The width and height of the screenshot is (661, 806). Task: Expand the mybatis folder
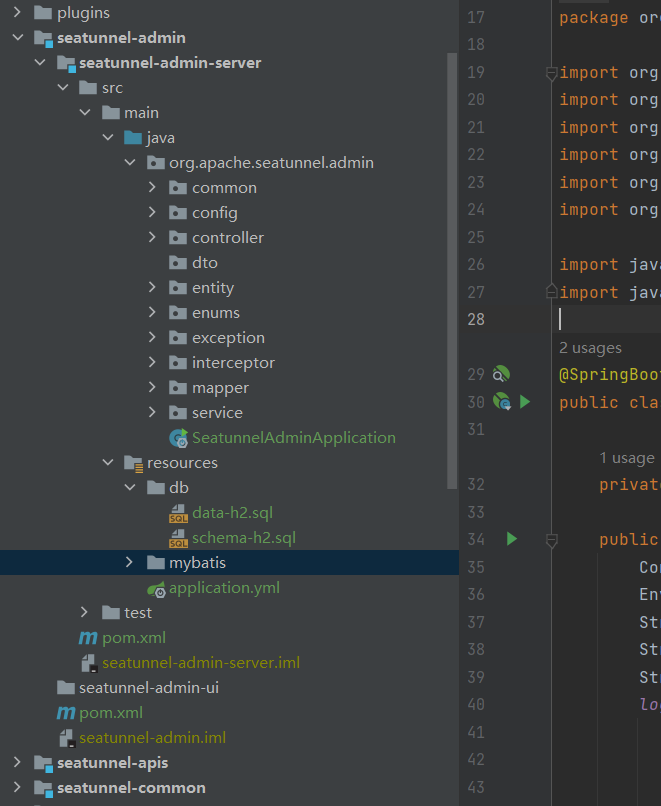click(x=130, y=562)
